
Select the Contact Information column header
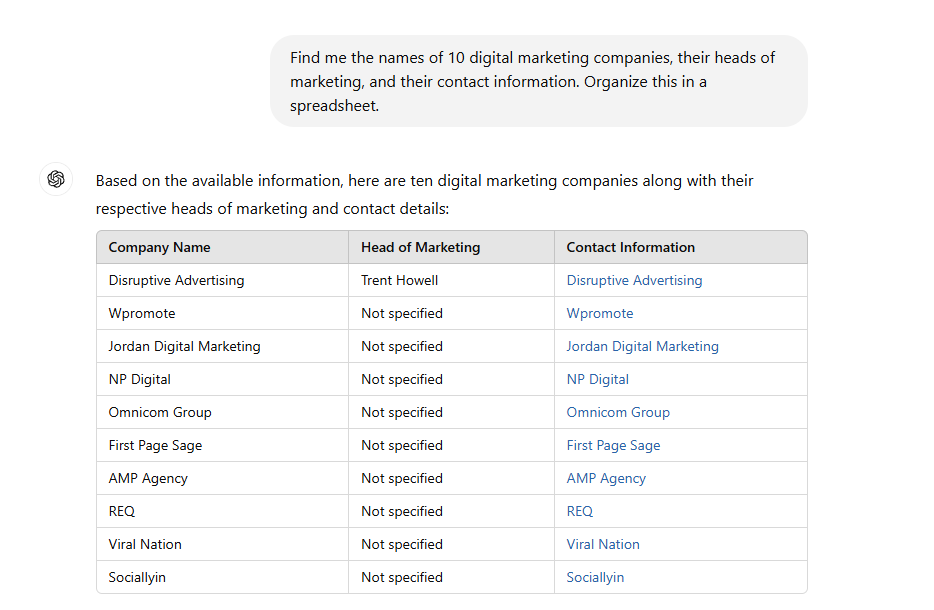pyautogui.click(x=630, y=247)
